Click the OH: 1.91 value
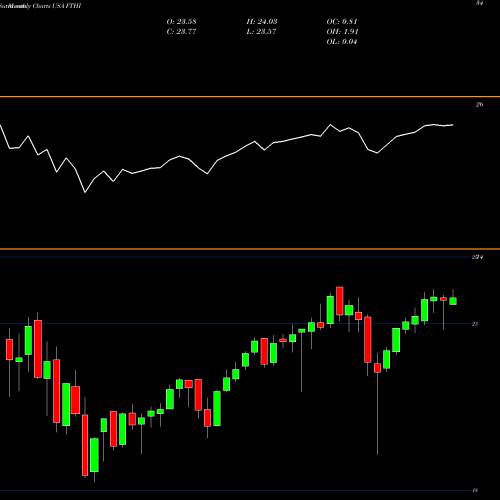500x500 pixels. click(x=342, y=32)
